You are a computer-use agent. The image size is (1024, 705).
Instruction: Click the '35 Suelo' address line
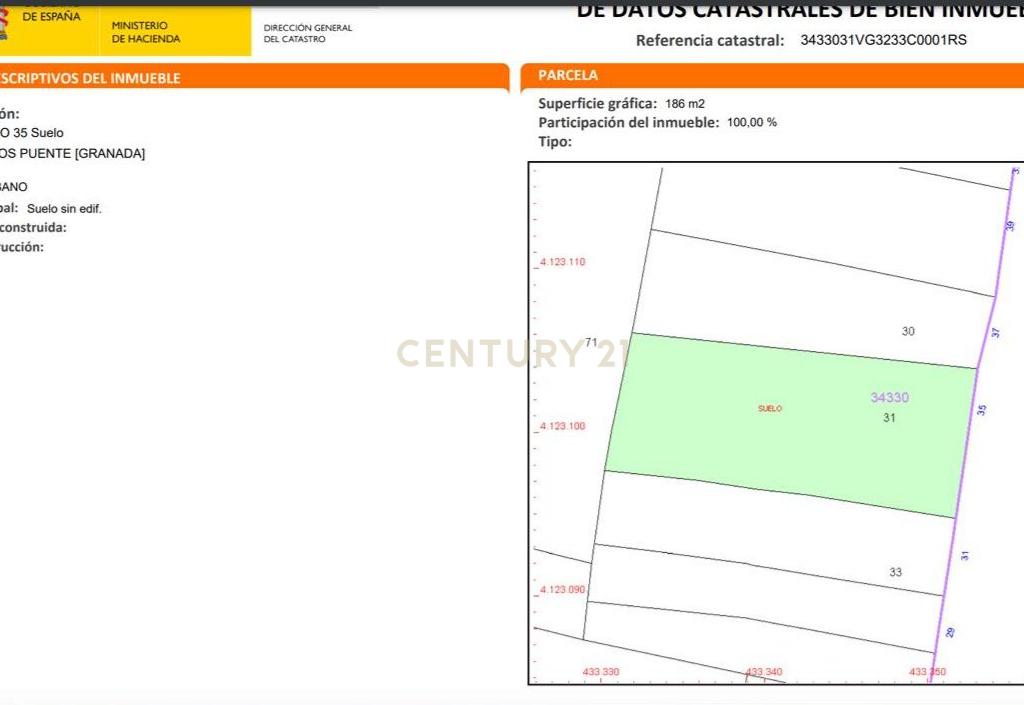[38, 133]
